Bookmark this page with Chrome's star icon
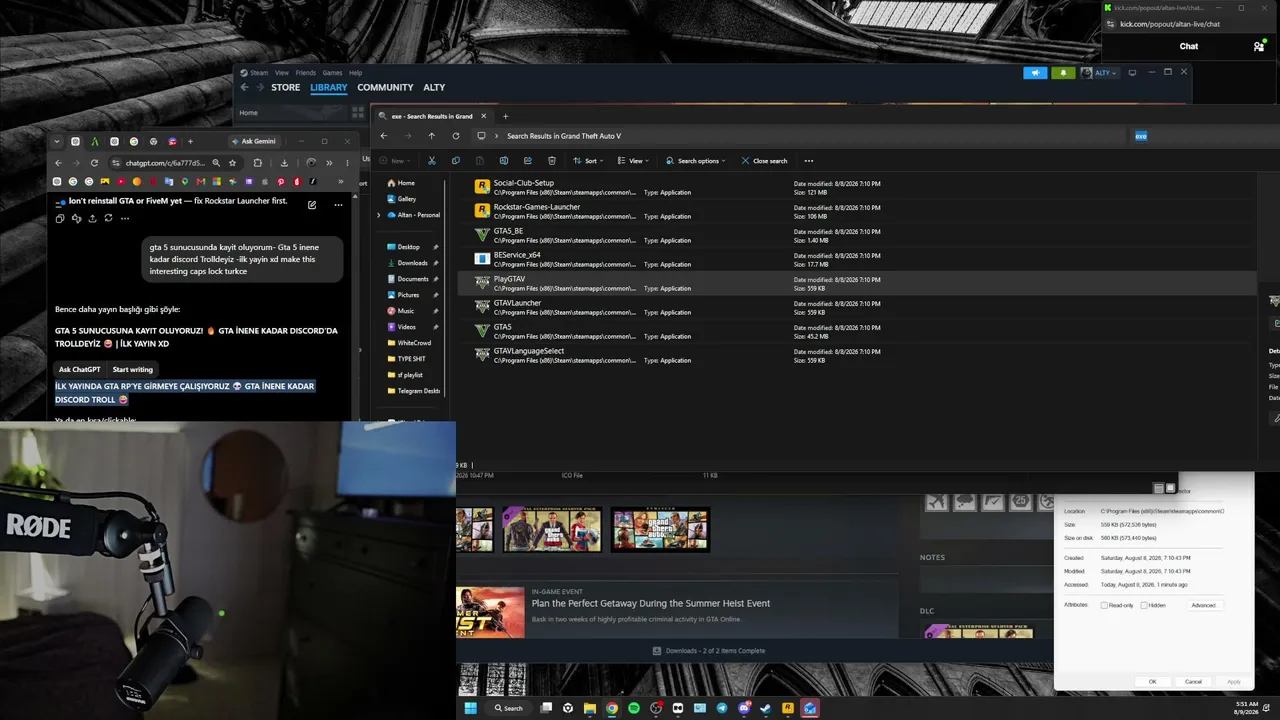Screen dimensions: 1280x720 pos(232,163)
